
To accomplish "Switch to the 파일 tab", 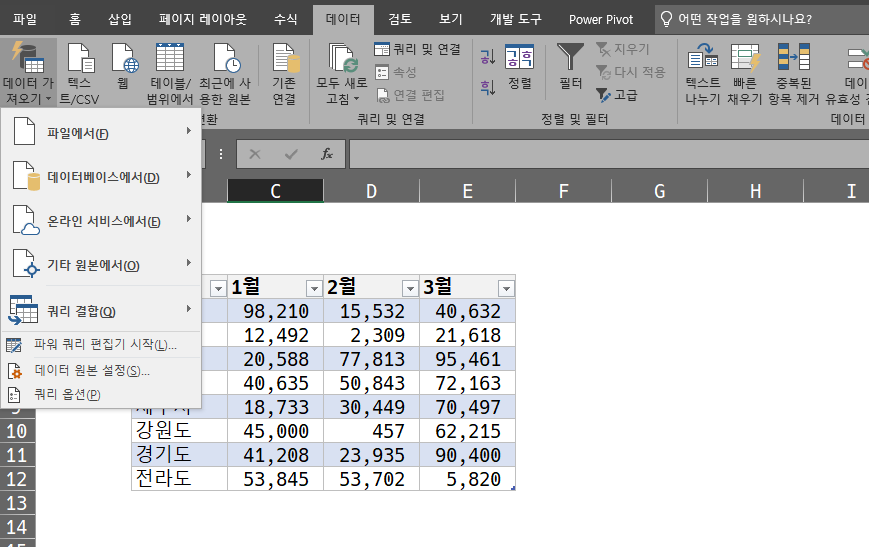I will tap(25, 19).
